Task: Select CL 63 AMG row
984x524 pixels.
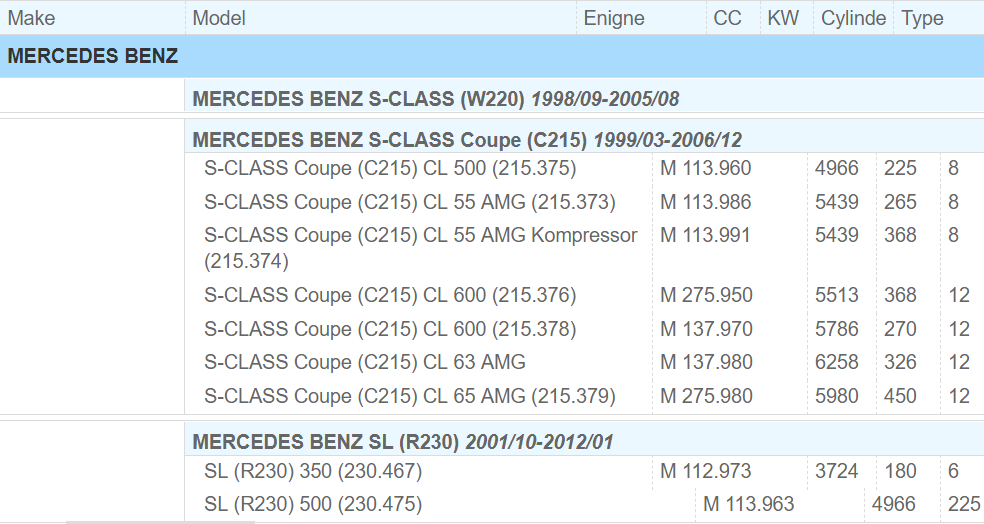Action: click(365, 362)
